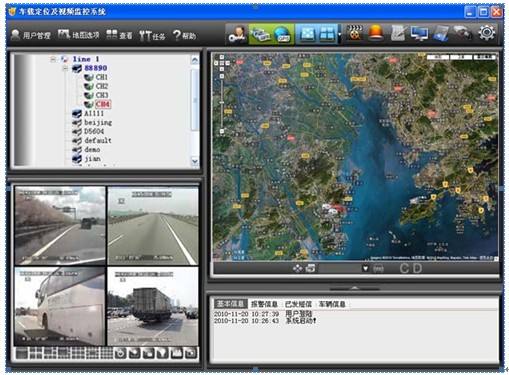The image size is (509, 375).
Task: Adjust the map zoom slider
Action: click(222, 103)
